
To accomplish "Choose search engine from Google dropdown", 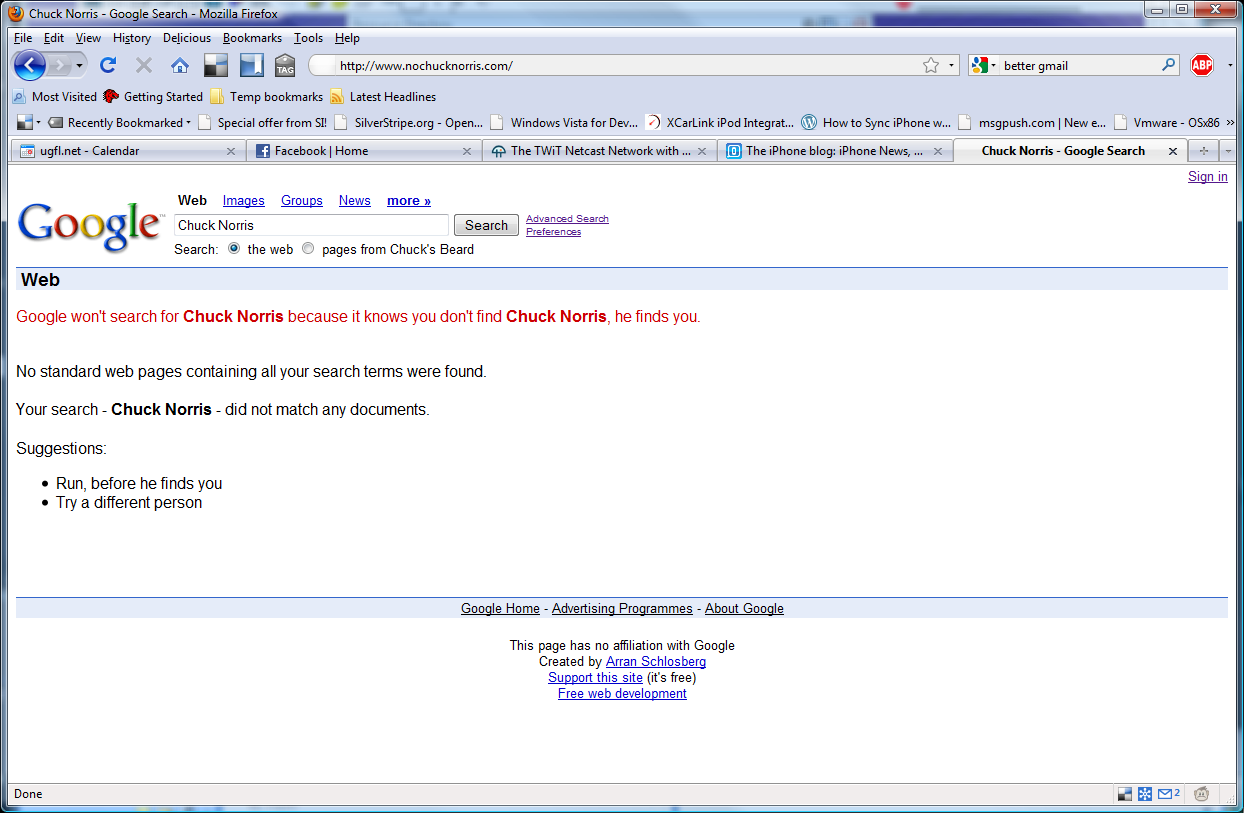I will point(983,66).
